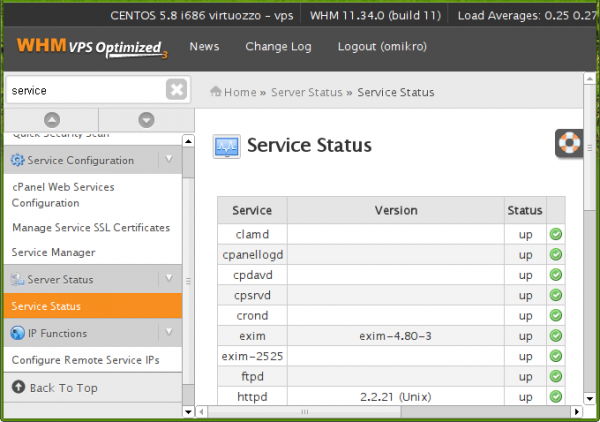Click green status check for clamd
The image size is (600, 422).
coord(556,234)
